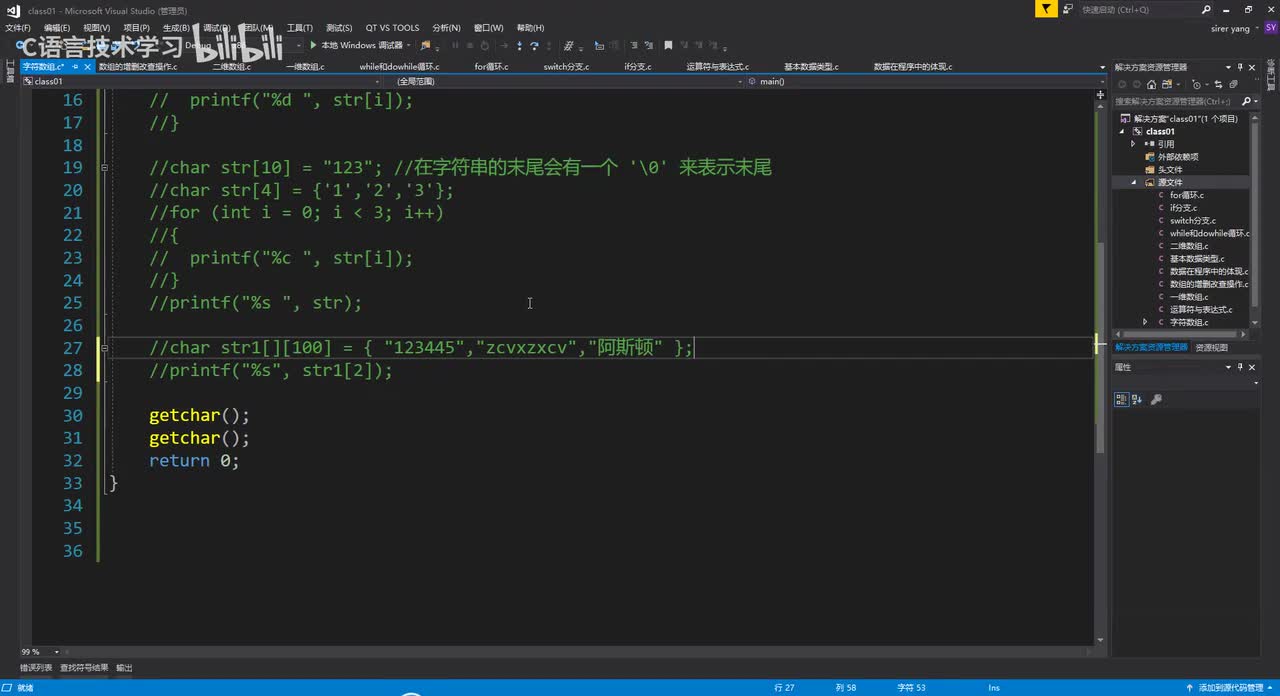Image resolution: width=1280 pixels, height=696 pixels.
Task: Click the Solution Explorer back arrow
Action: click(1122, 85)
